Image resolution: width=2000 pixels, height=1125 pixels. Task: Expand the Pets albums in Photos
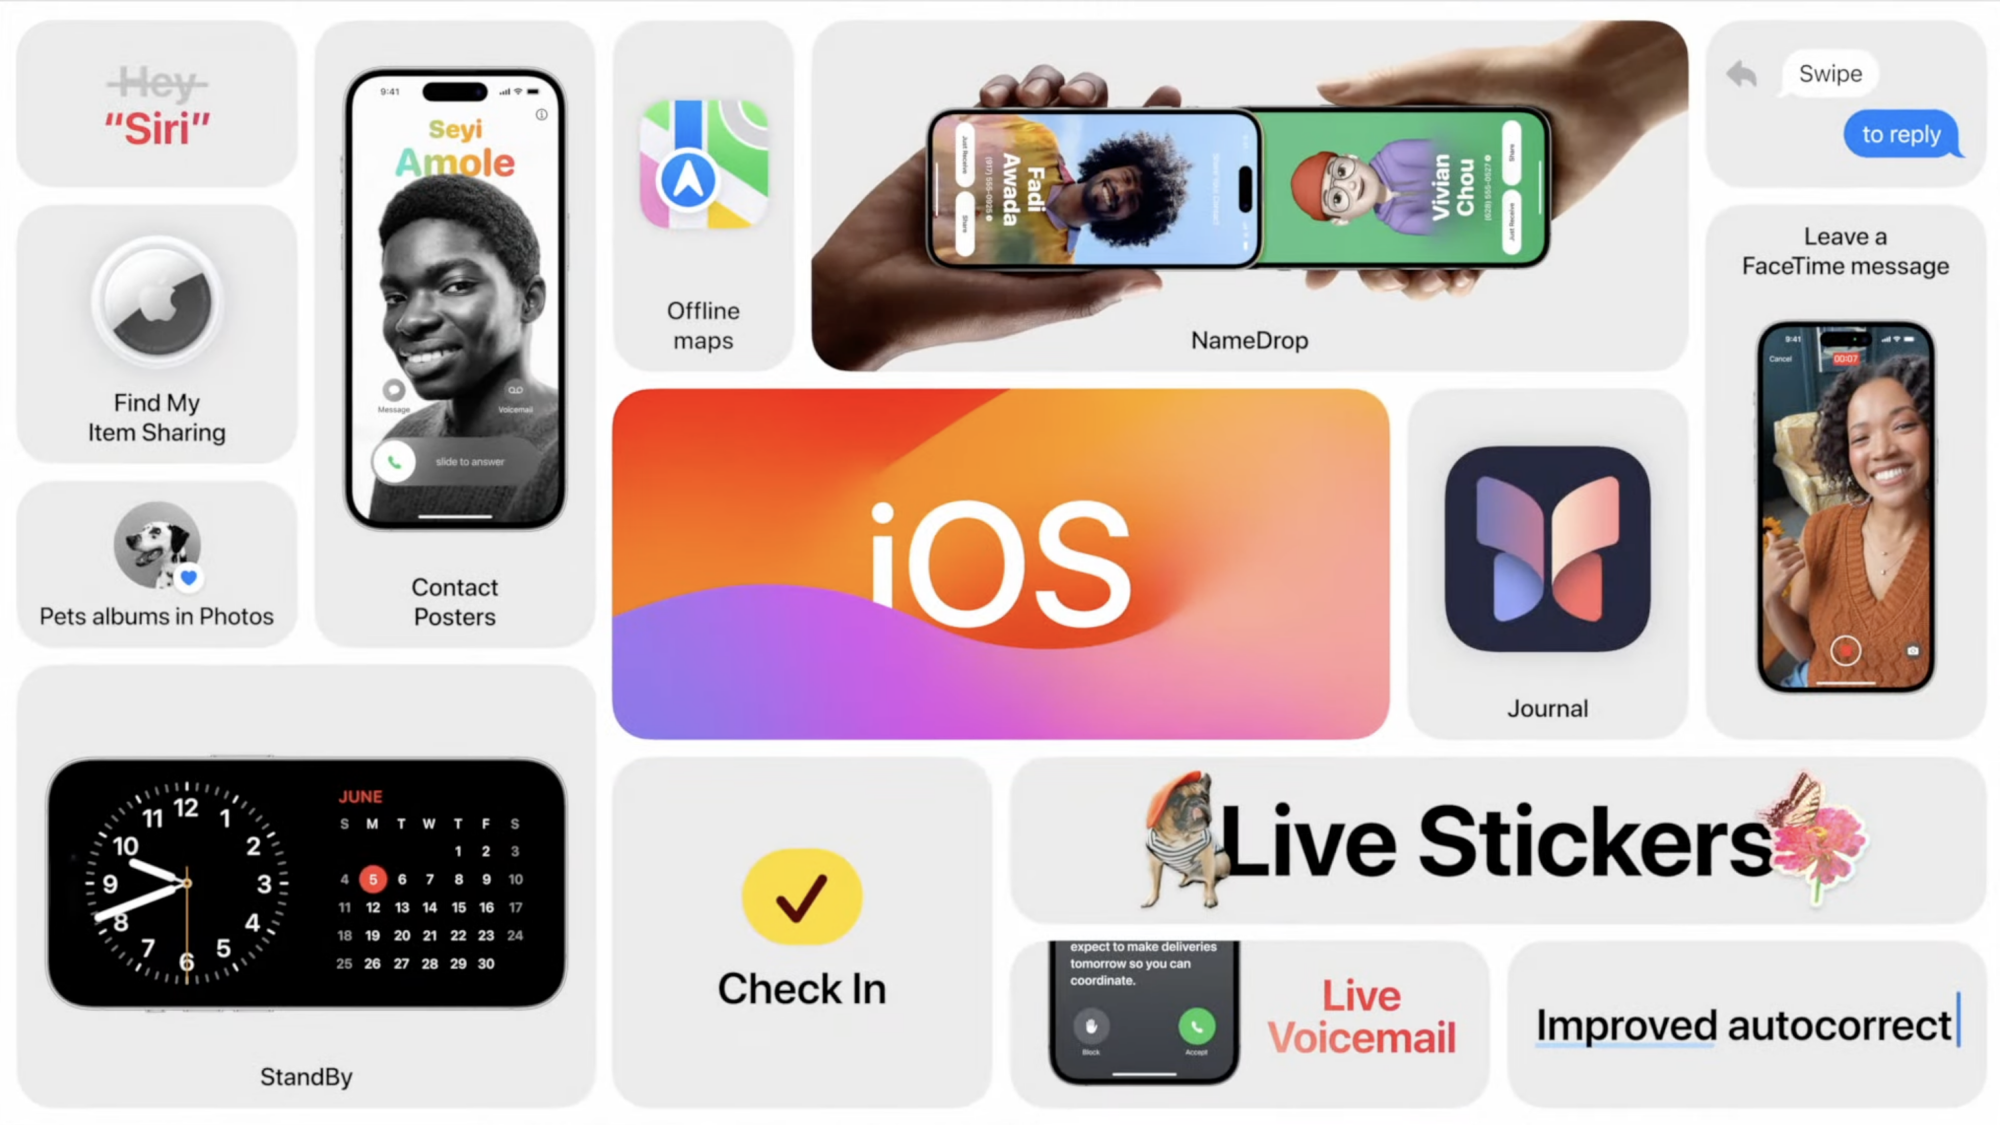[155, 570]
